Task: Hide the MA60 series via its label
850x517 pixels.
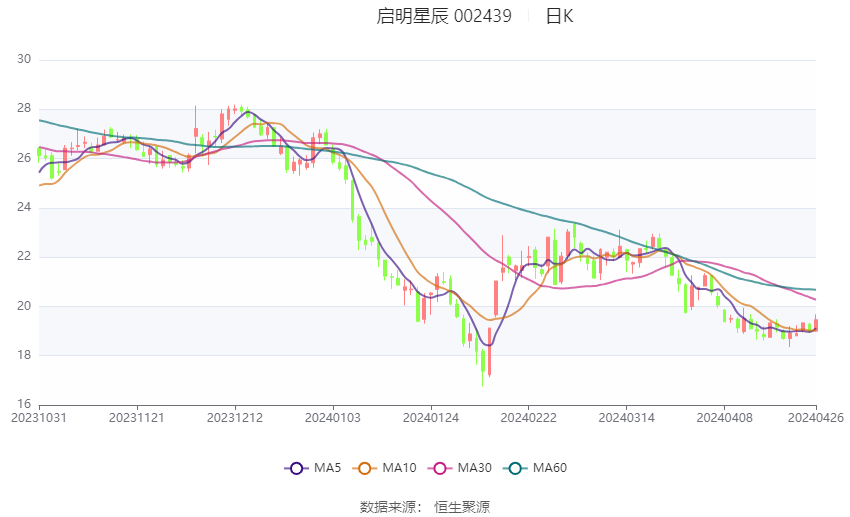Action: click(x=550, y=468)
